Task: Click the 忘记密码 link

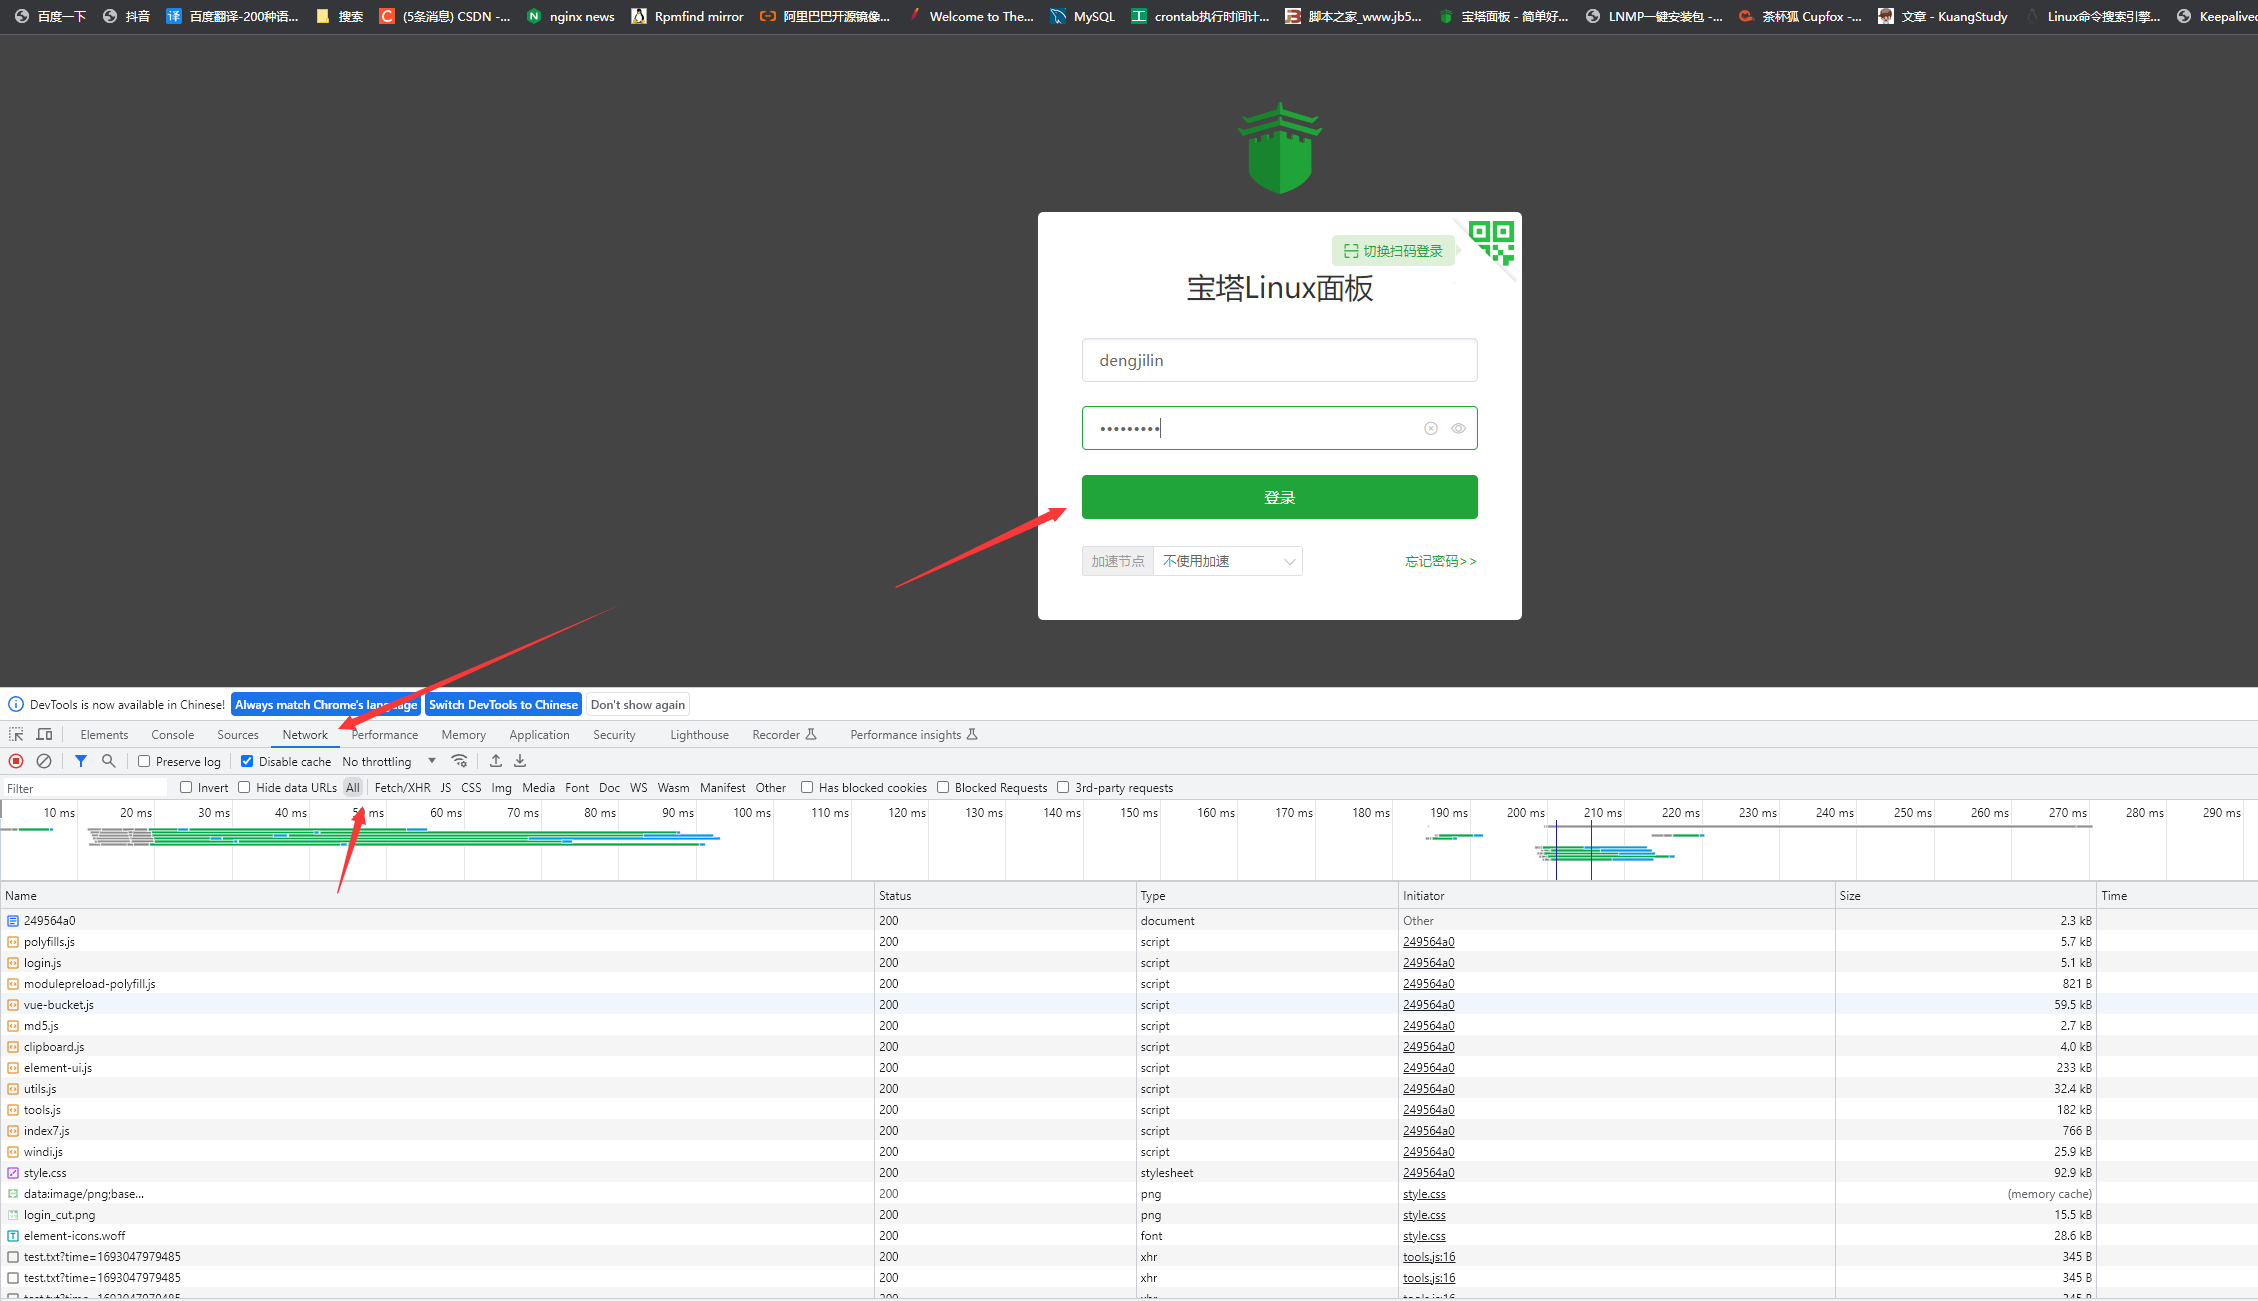Action: (x=1440, y=561)
